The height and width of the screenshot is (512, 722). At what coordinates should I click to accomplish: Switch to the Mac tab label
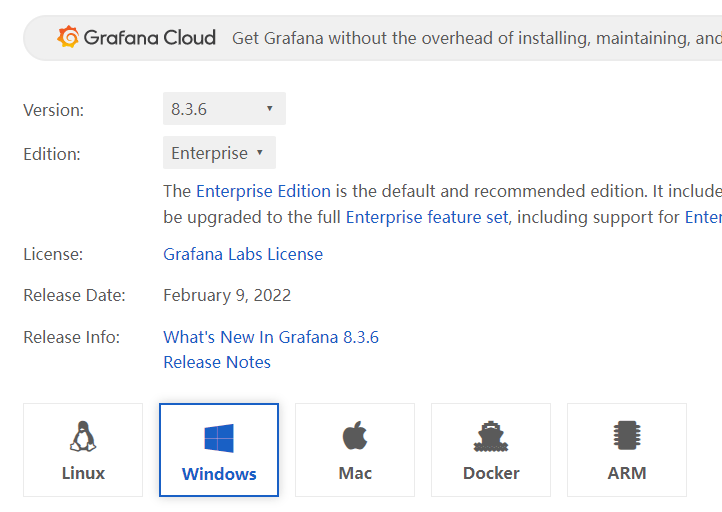pos(355,473)
